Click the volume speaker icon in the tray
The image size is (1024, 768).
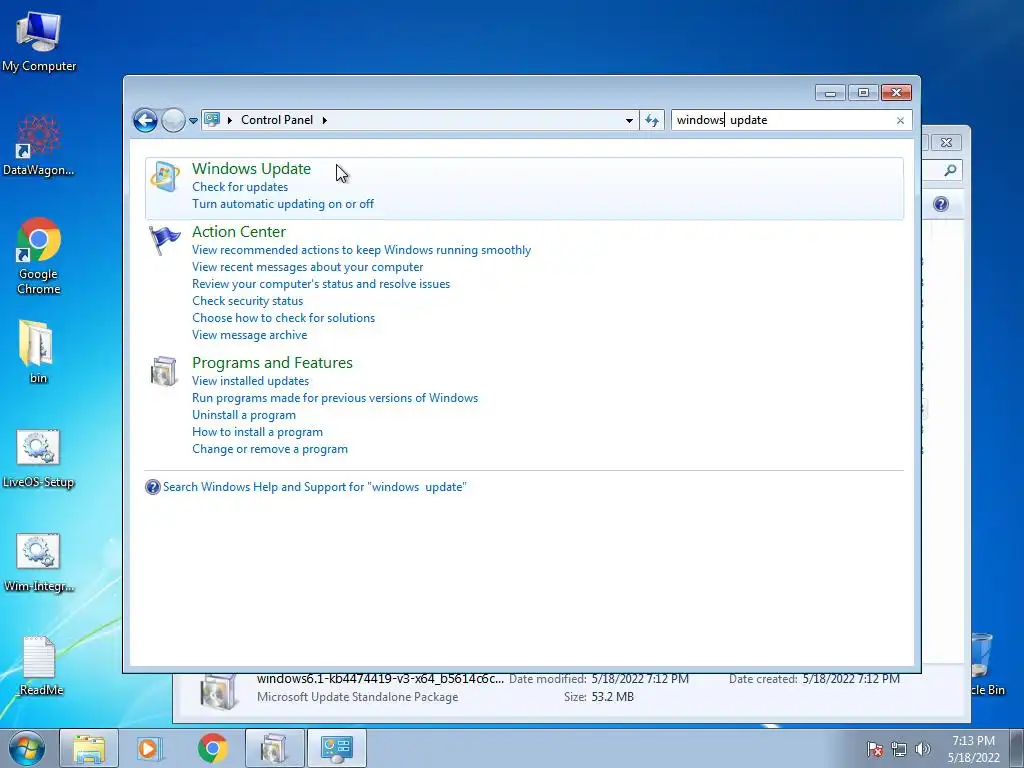[x=923, y=749]
